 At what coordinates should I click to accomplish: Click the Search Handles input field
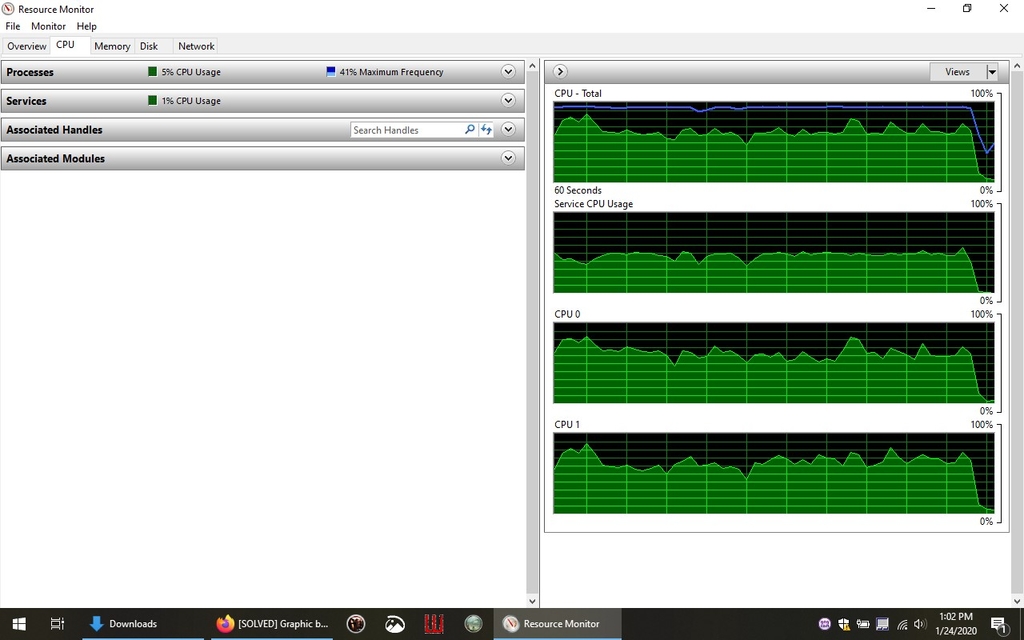point(406,130)
